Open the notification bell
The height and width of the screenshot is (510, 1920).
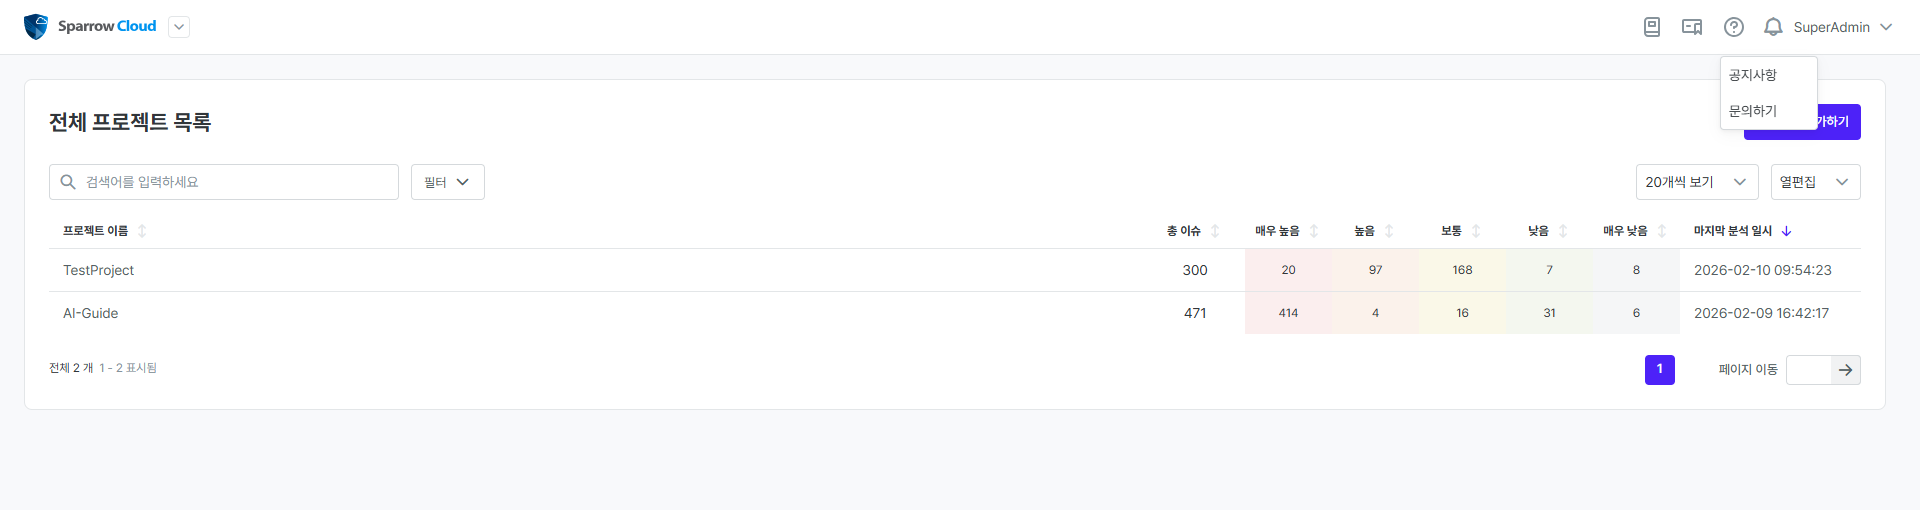1773,27
